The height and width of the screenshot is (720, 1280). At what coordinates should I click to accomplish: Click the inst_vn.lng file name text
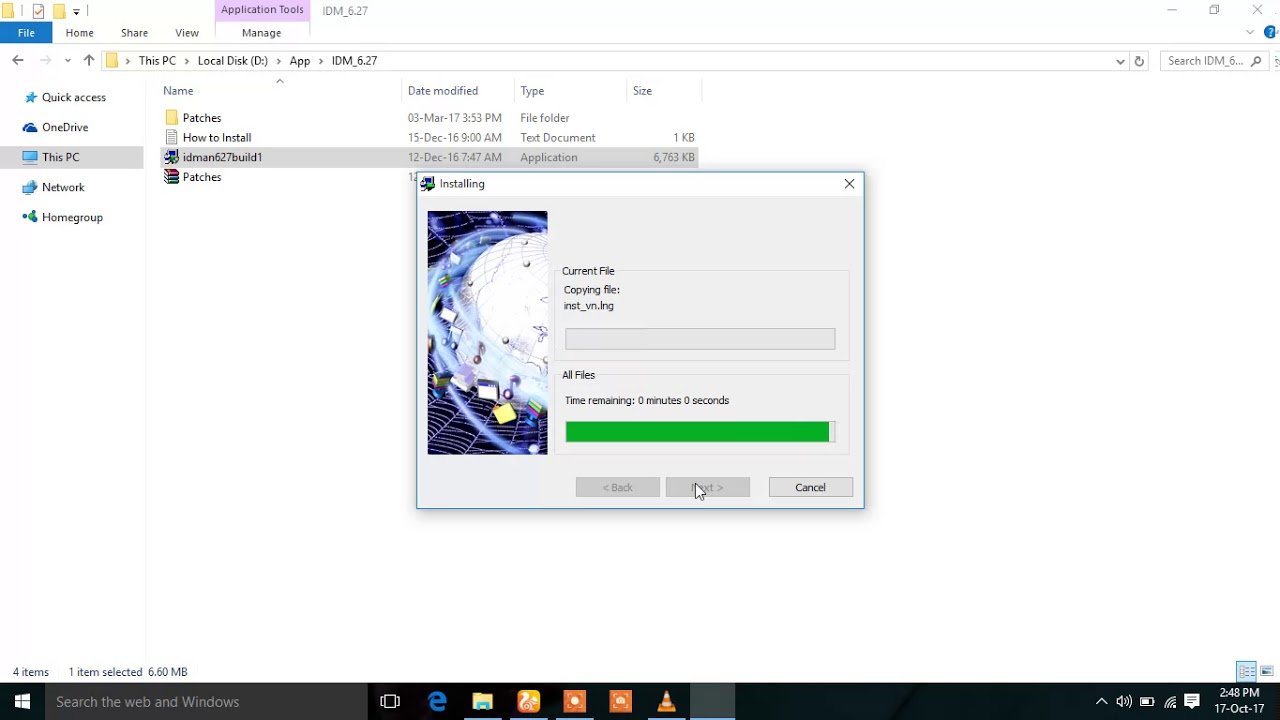[x=588, y=306]
